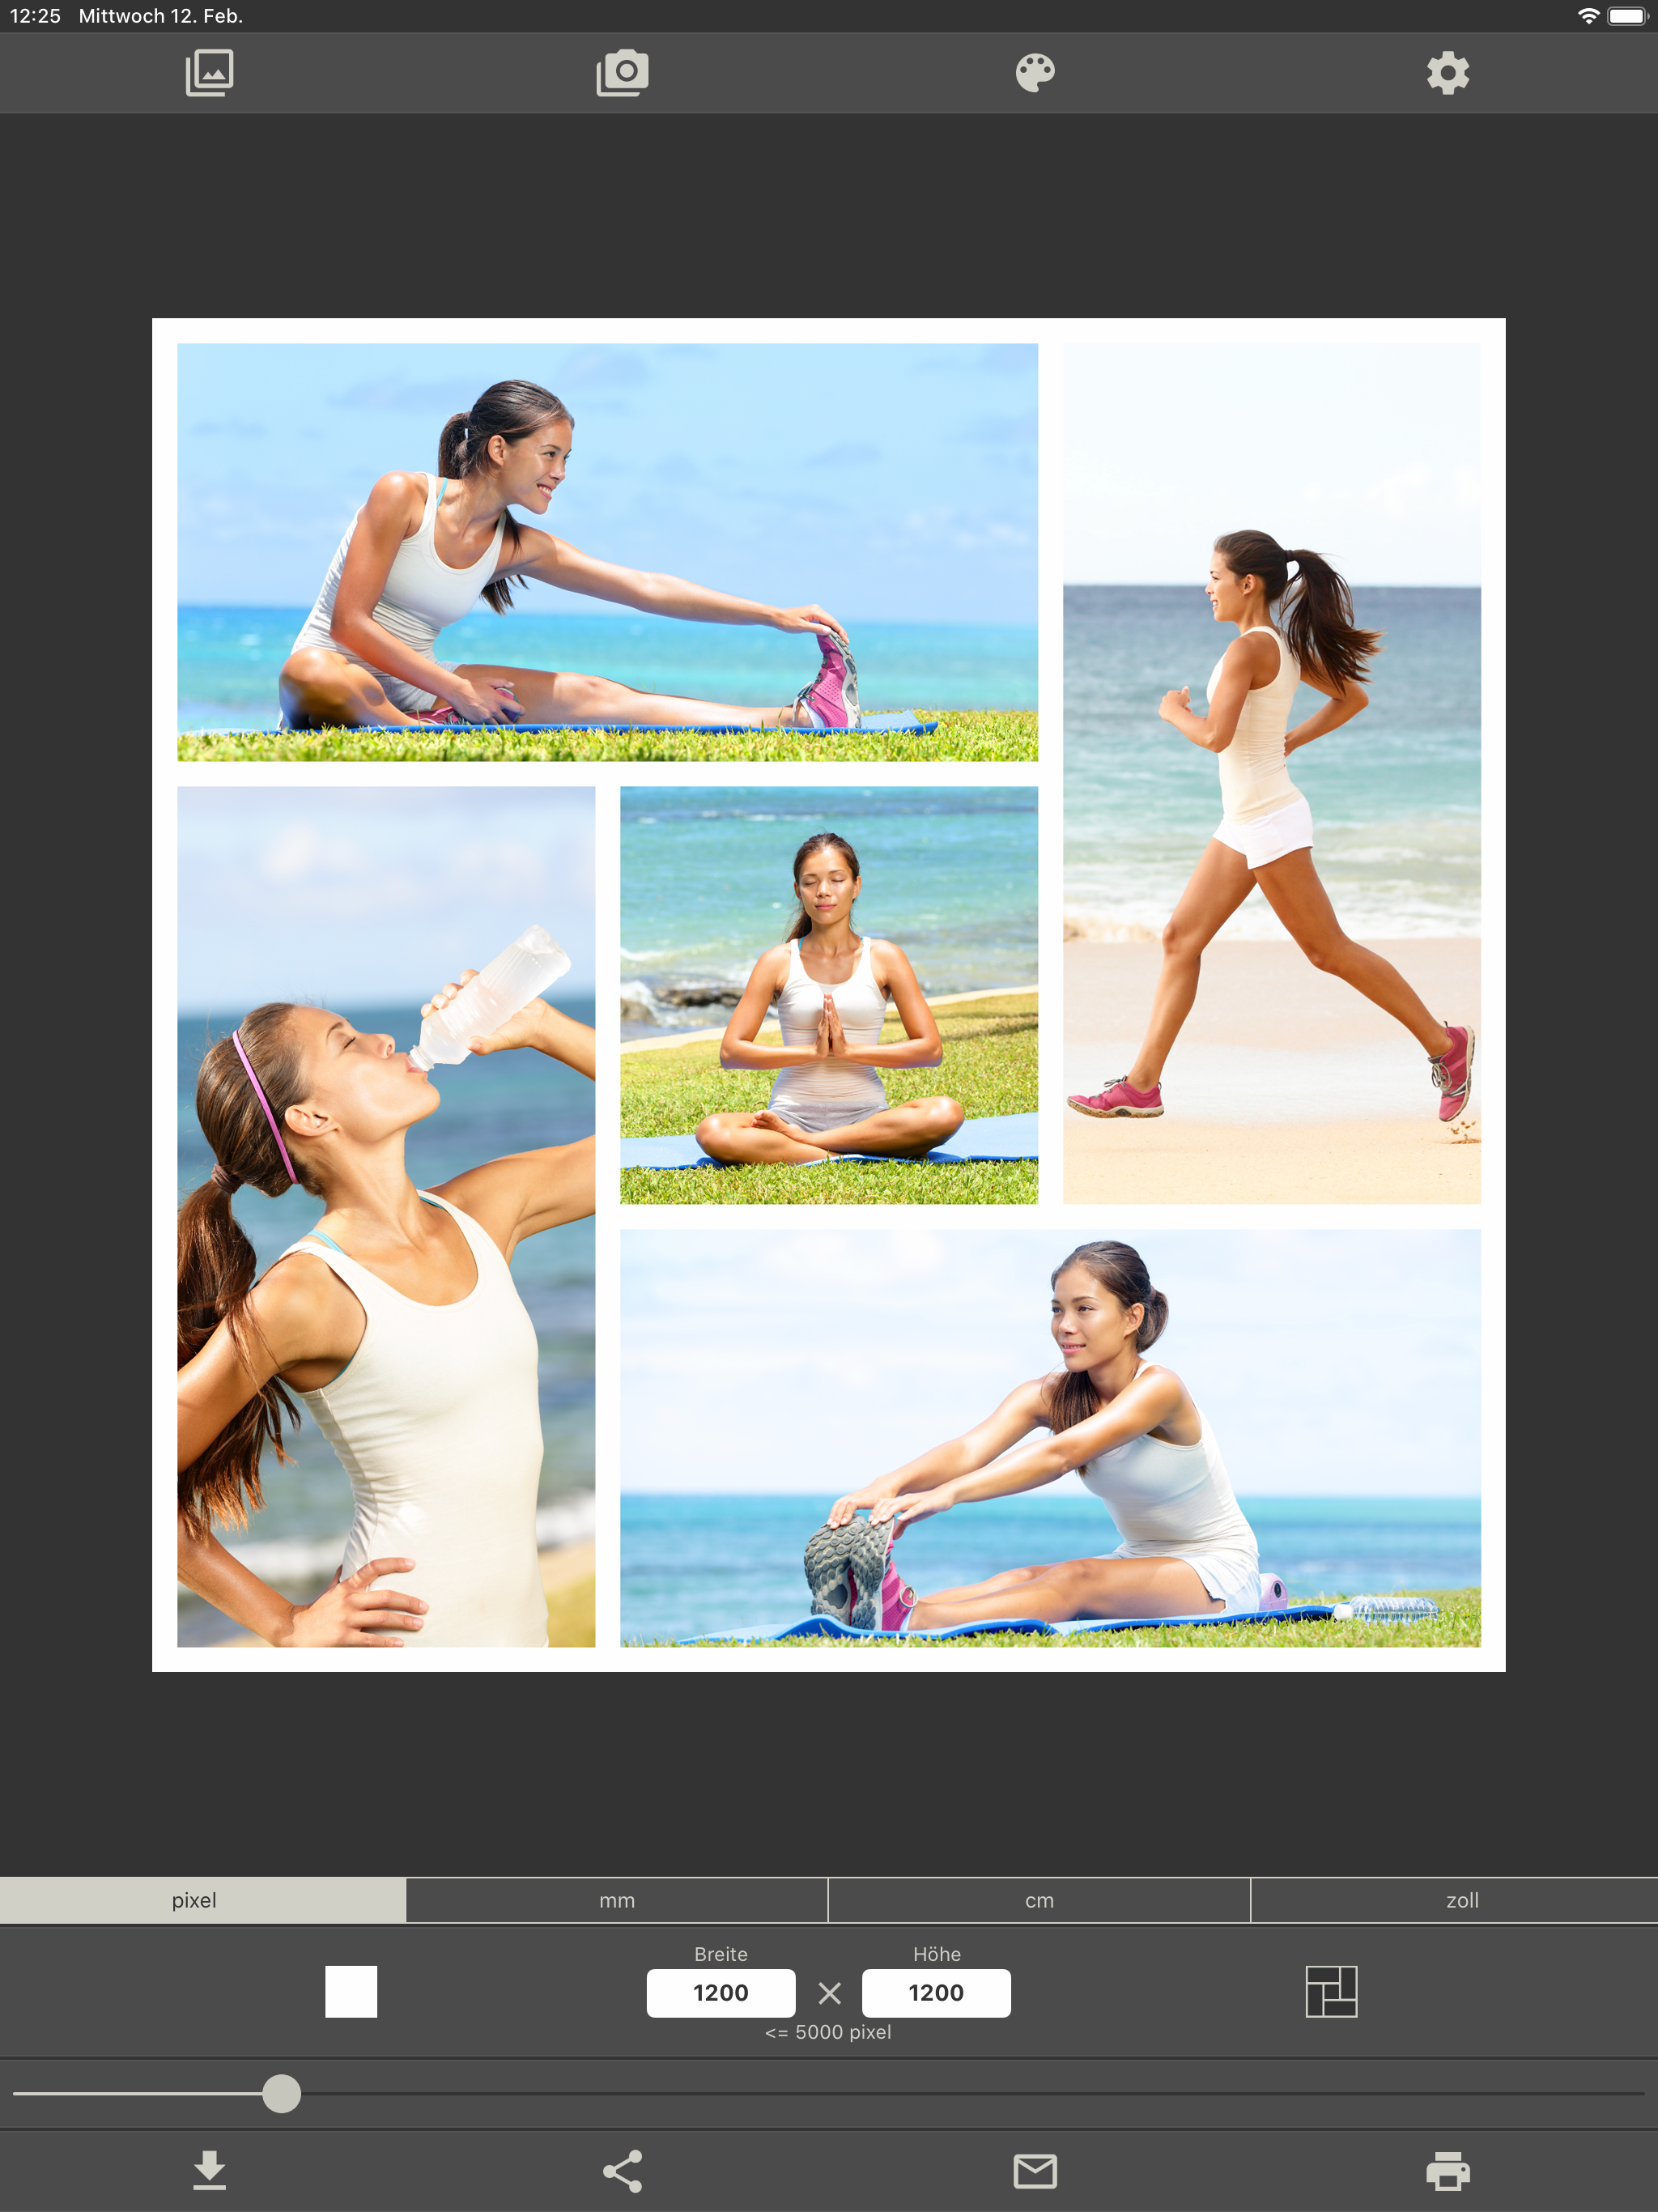This screenshot has width=1658, height=2212.
Task: Click the X between width and height
Action: [x=829, y=1993]
